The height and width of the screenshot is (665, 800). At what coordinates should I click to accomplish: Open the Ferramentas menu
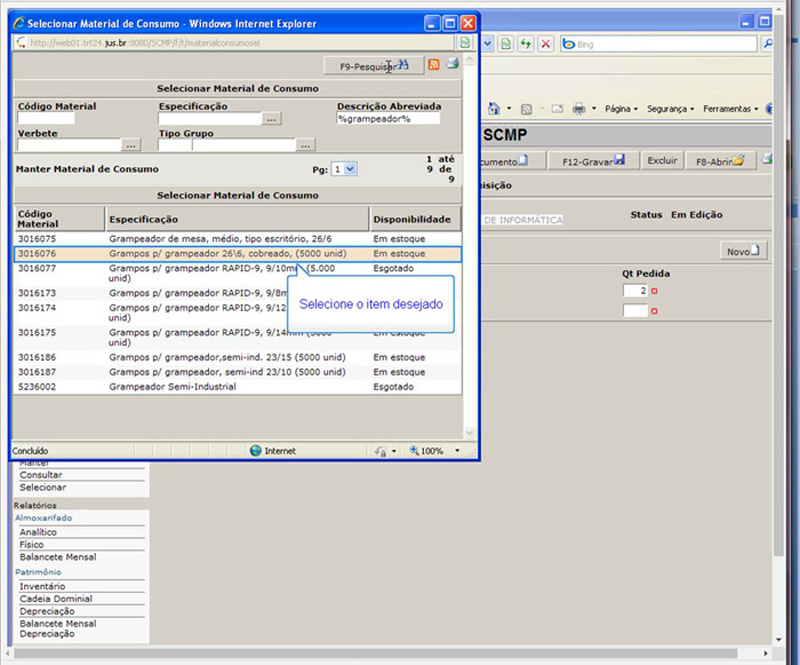(x=731, y=109)
